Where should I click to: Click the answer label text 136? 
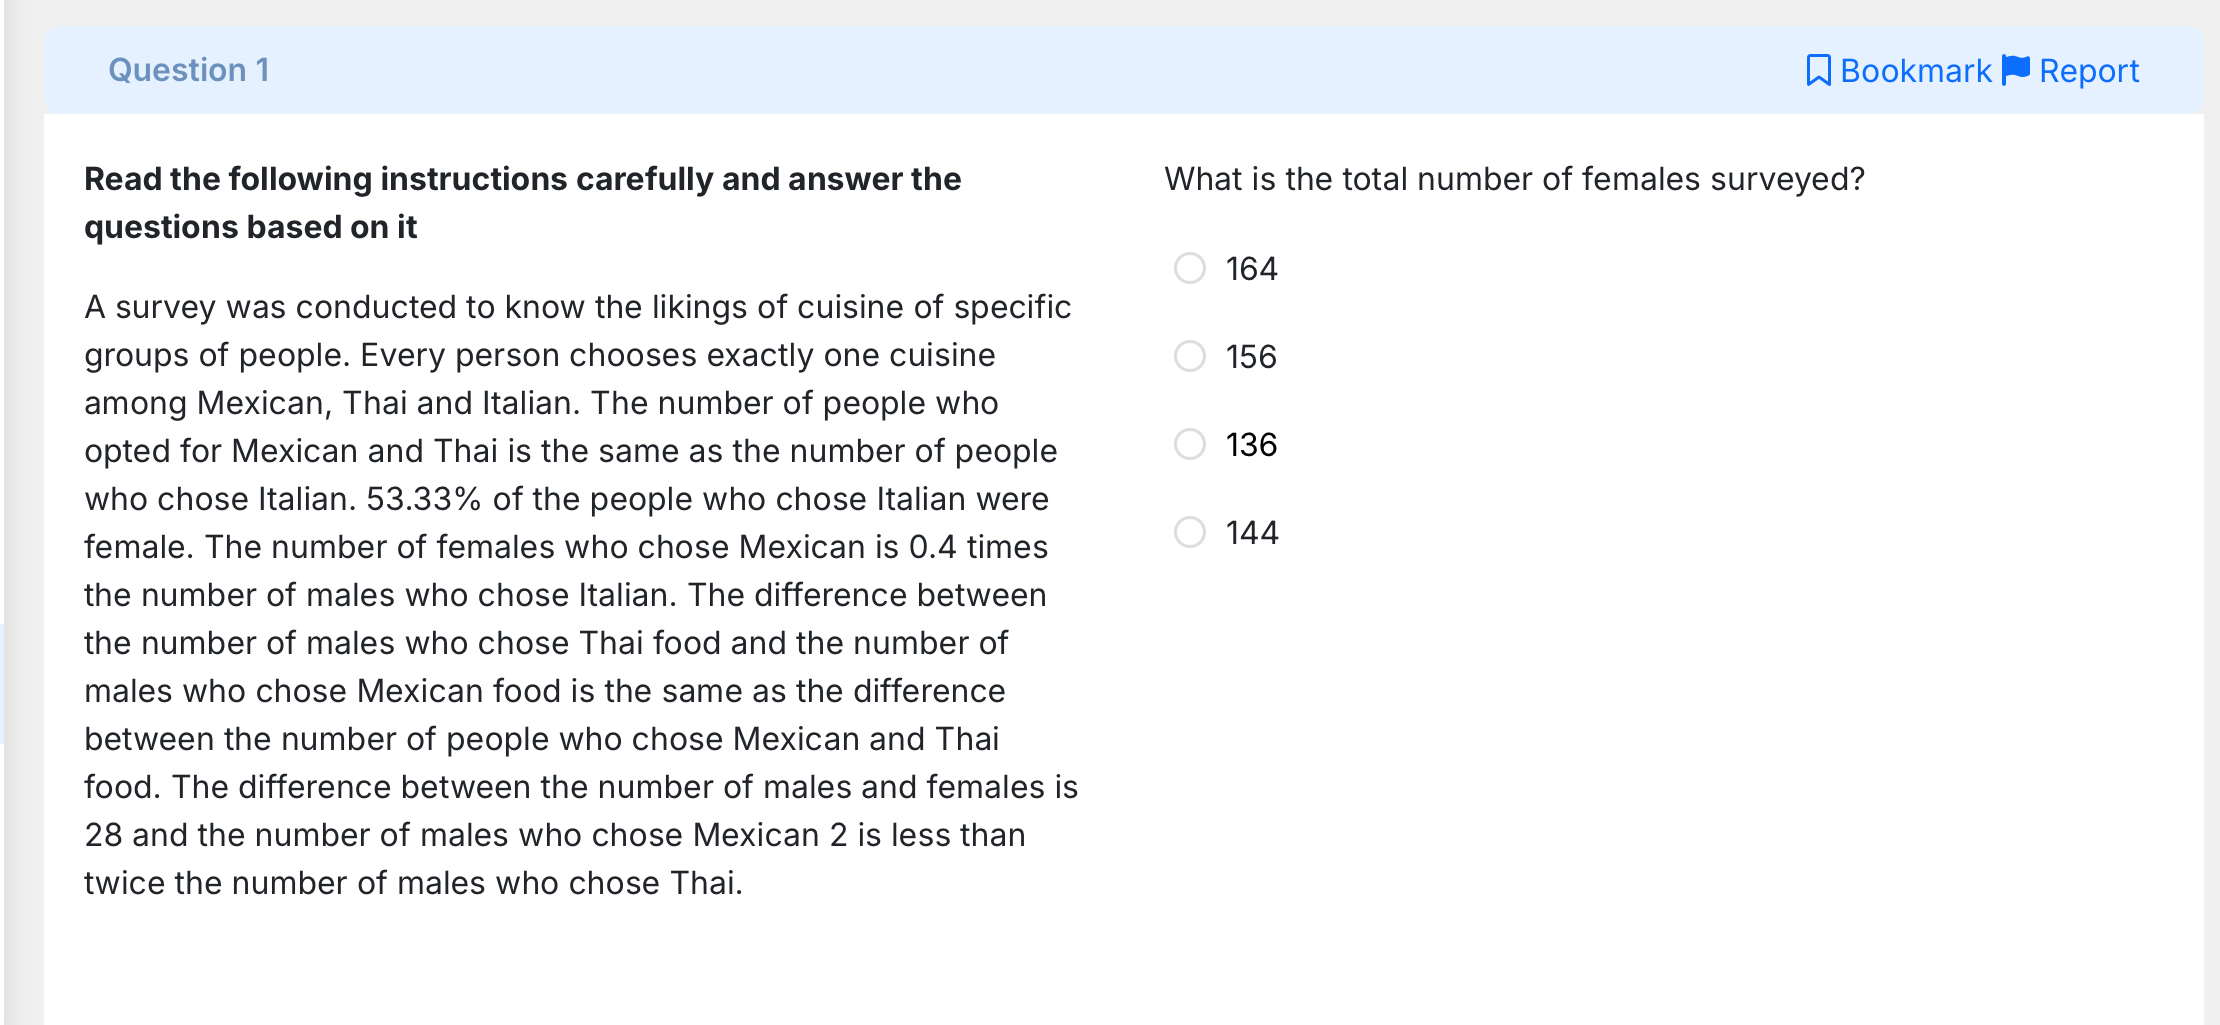(x=1252, y=445)
